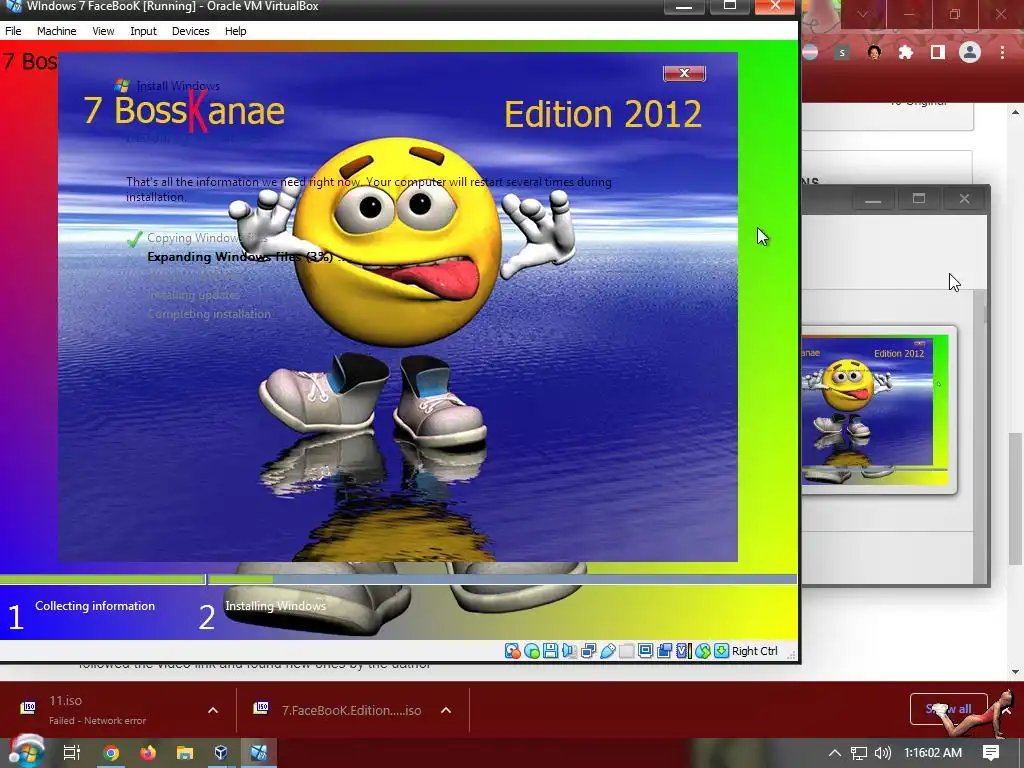This screenshot has height=768, width=1024.
Task: Minimize the grey popup window in Chrome
Action: pos(873,199)
